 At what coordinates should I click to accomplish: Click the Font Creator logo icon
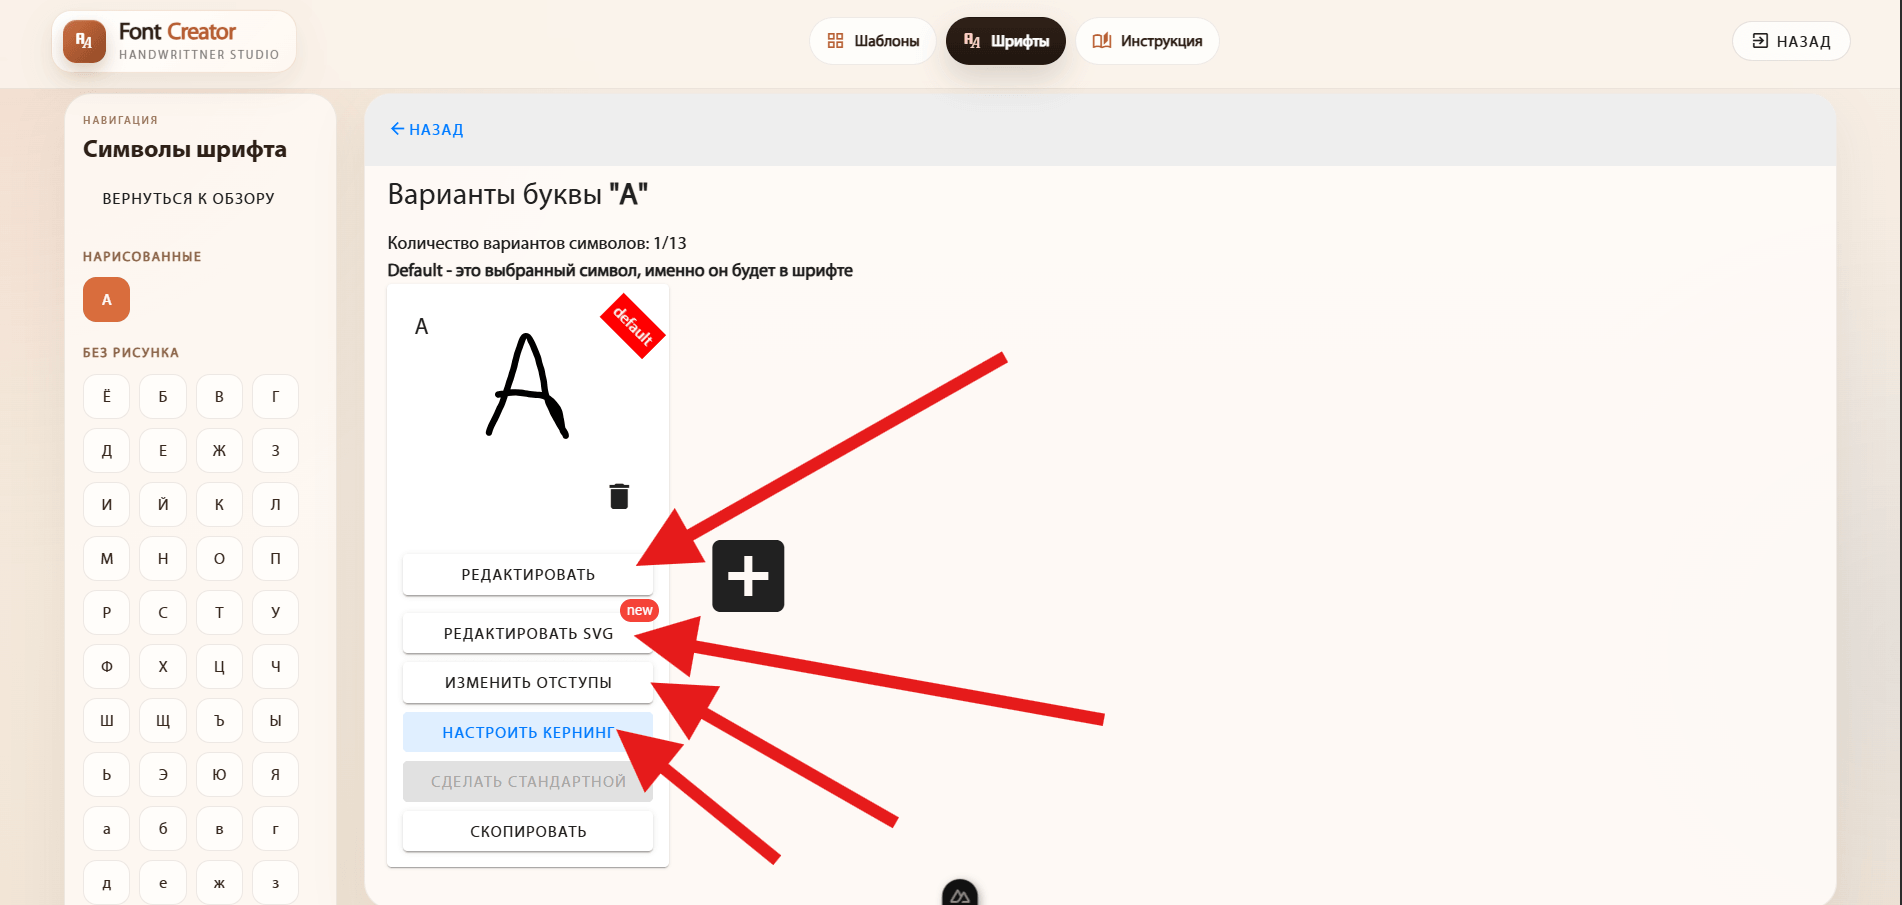tap(84, 41)
